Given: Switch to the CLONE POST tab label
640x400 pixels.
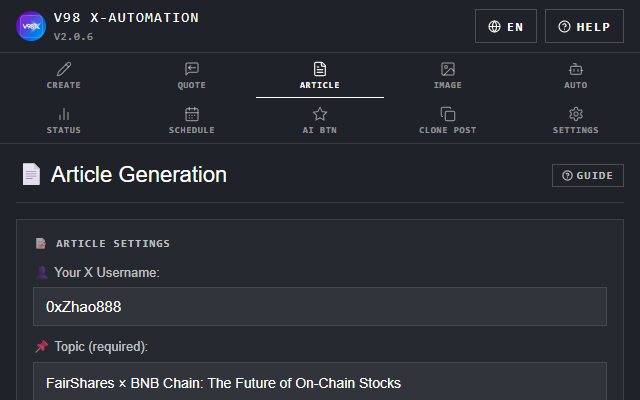Looking at the screenshot, I should [448, 130].
